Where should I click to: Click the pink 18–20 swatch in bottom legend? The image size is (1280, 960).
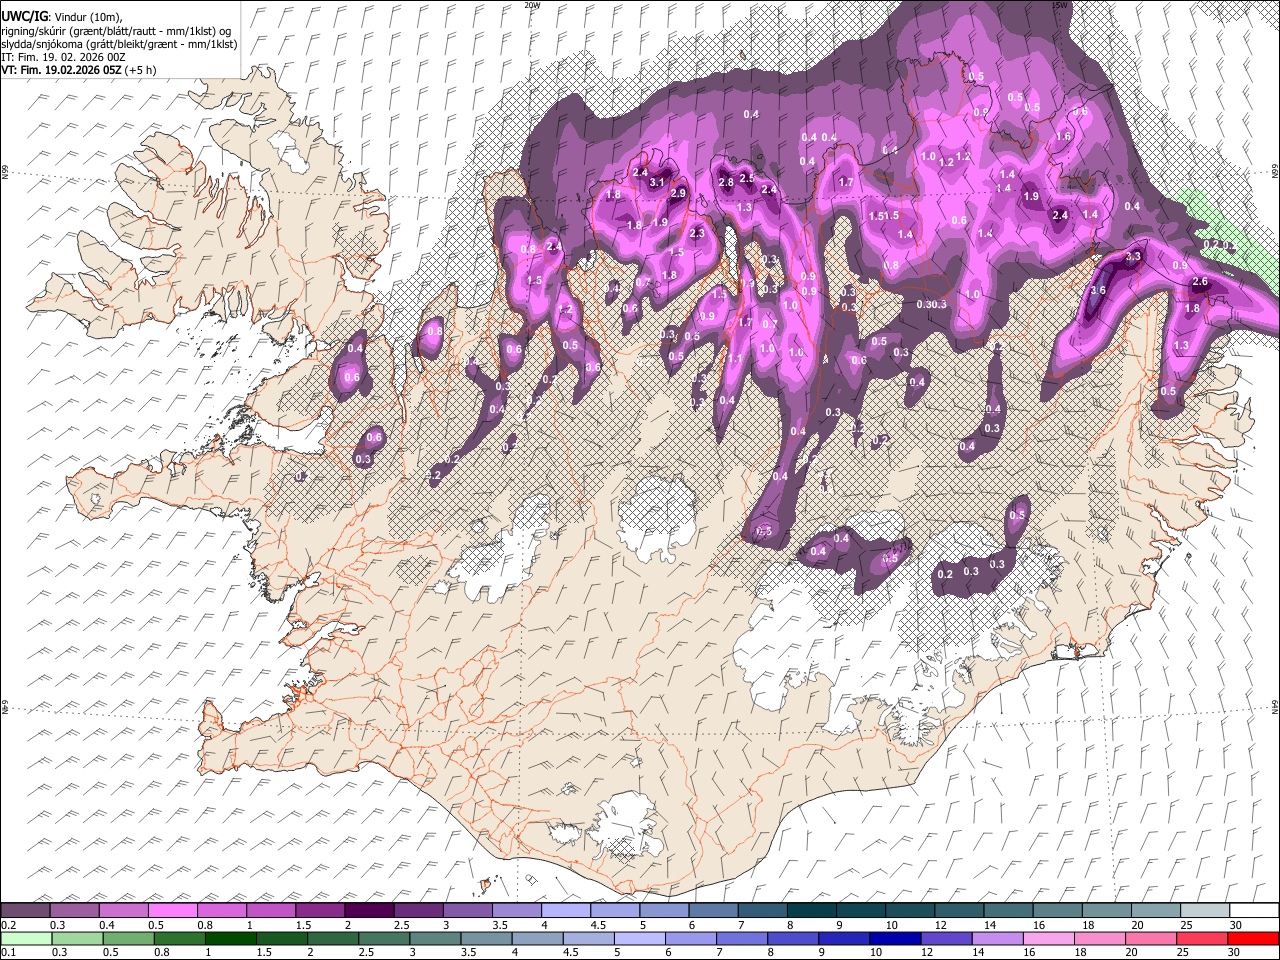1100,939
